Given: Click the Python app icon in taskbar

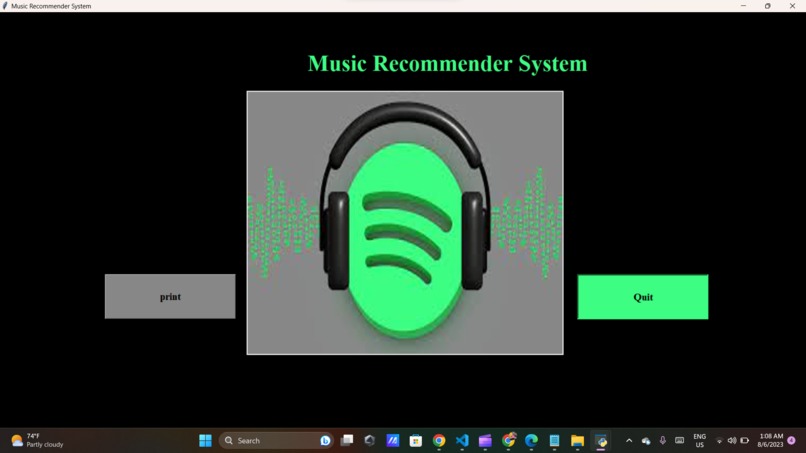Looking at the screenshot, I should (600, 441).
